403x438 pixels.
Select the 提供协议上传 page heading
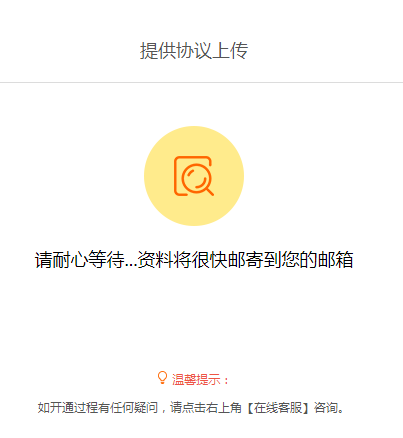click(194, 51)
